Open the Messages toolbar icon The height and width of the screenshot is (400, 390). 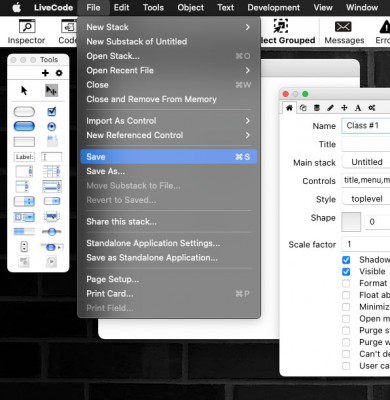[x=344, y=32]
